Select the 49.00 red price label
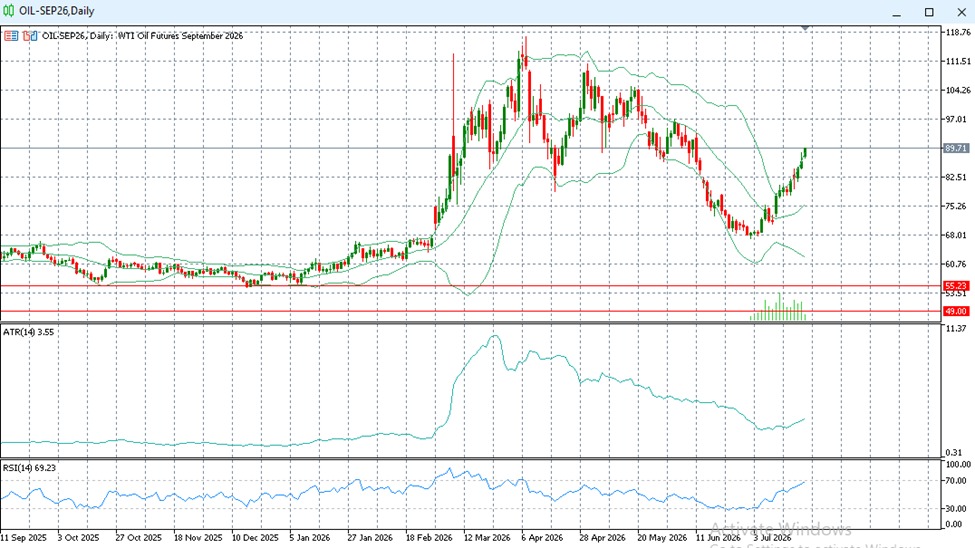Screen dimensions: 975x548 tap(956, 311)
